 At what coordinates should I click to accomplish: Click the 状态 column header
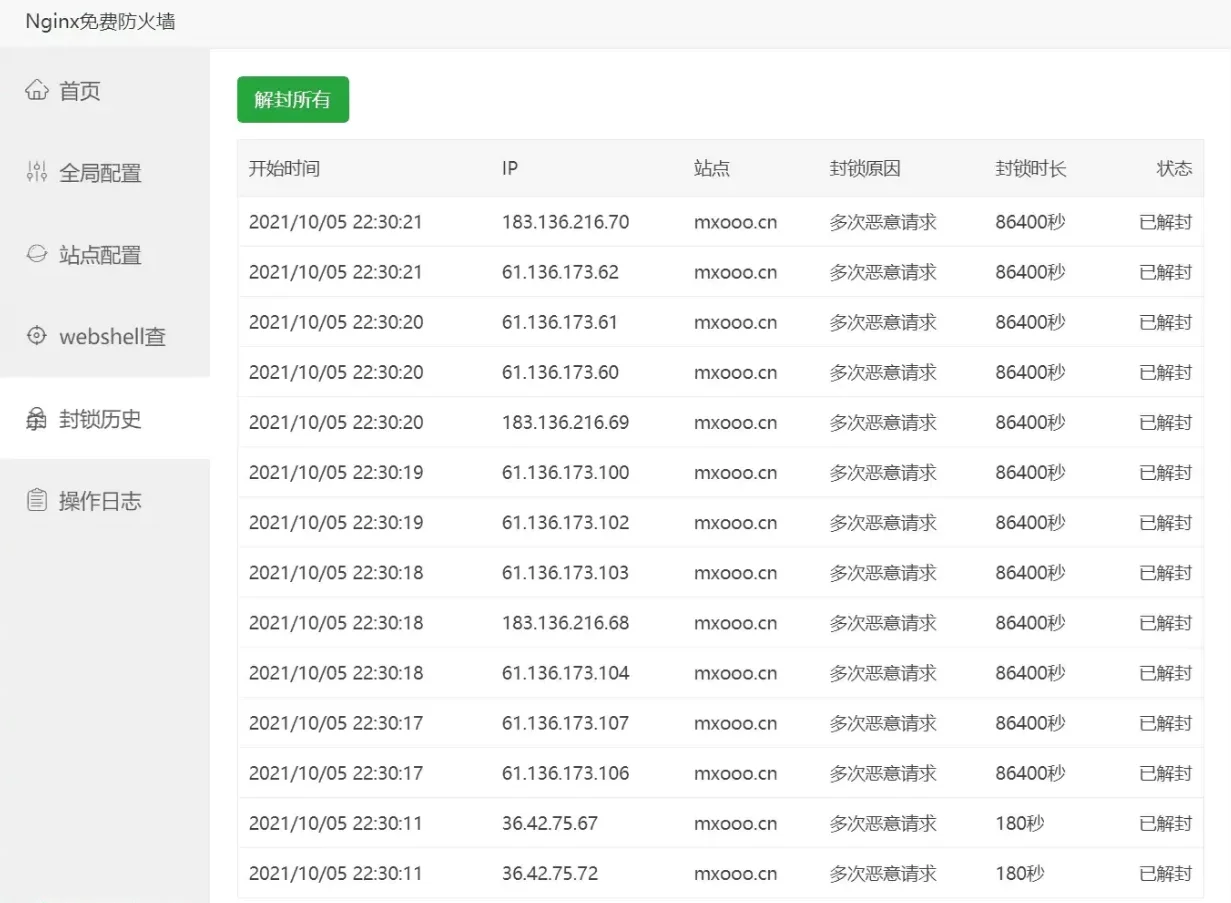(1173, 168)
